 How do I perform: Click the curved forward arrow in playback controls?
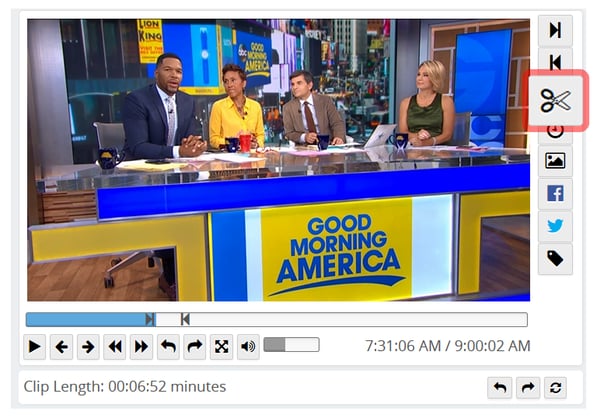click(195, 347)
